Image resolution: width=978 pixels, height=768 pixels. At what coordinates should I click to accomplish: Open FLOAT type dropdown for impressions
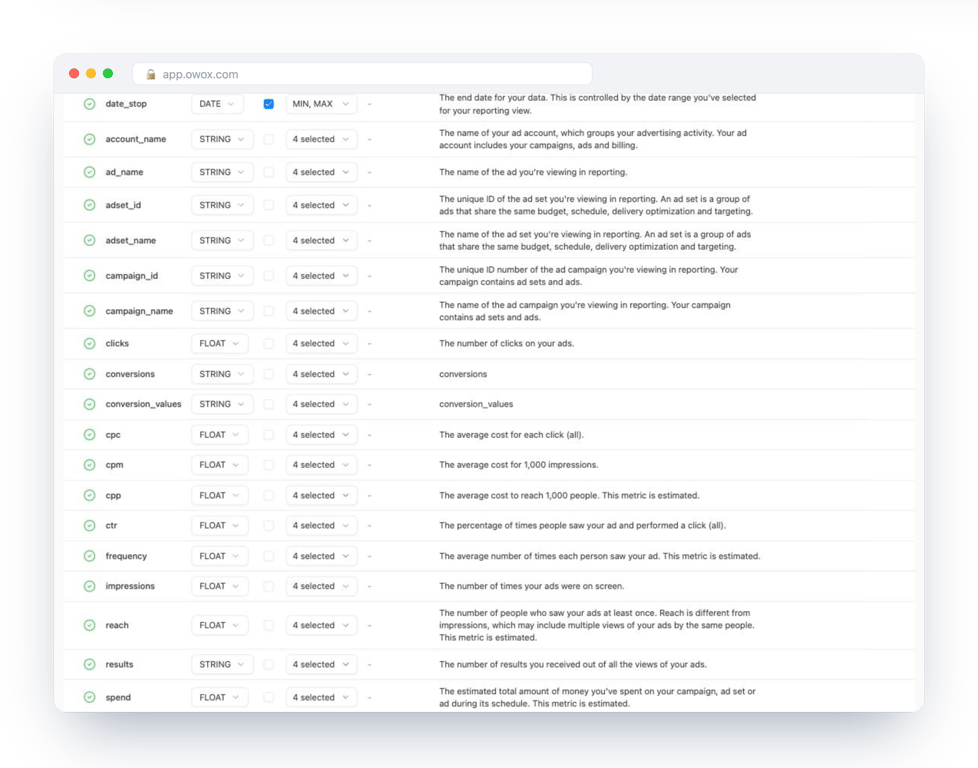click(220, 586)
